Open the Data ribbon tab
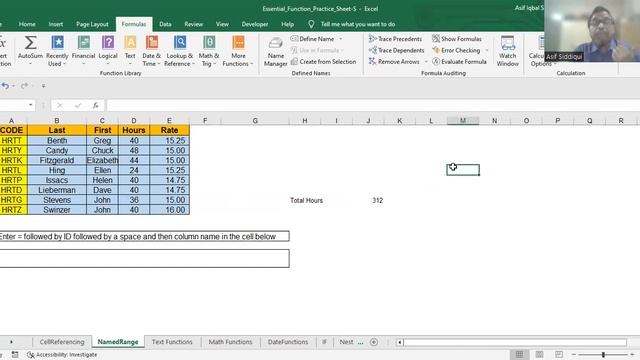The width and height of the screenshot is (640, 360). pyautogui.click(x=165, y=24)
